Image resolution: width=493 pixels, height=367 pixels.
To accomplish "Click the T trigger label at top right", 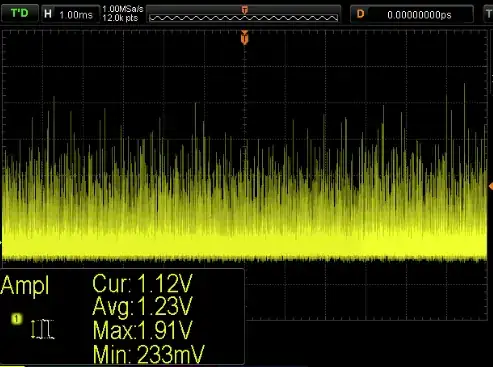I will click(x=489, y=14).
